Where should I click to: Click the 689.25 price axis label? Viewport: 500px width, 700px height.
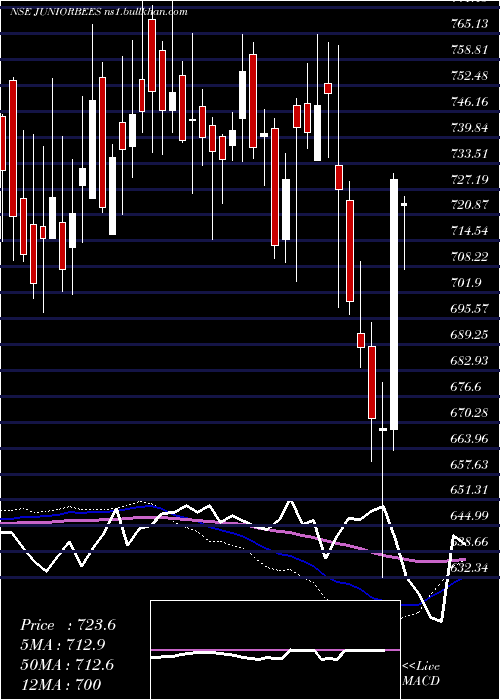click(x=470, y=334)
